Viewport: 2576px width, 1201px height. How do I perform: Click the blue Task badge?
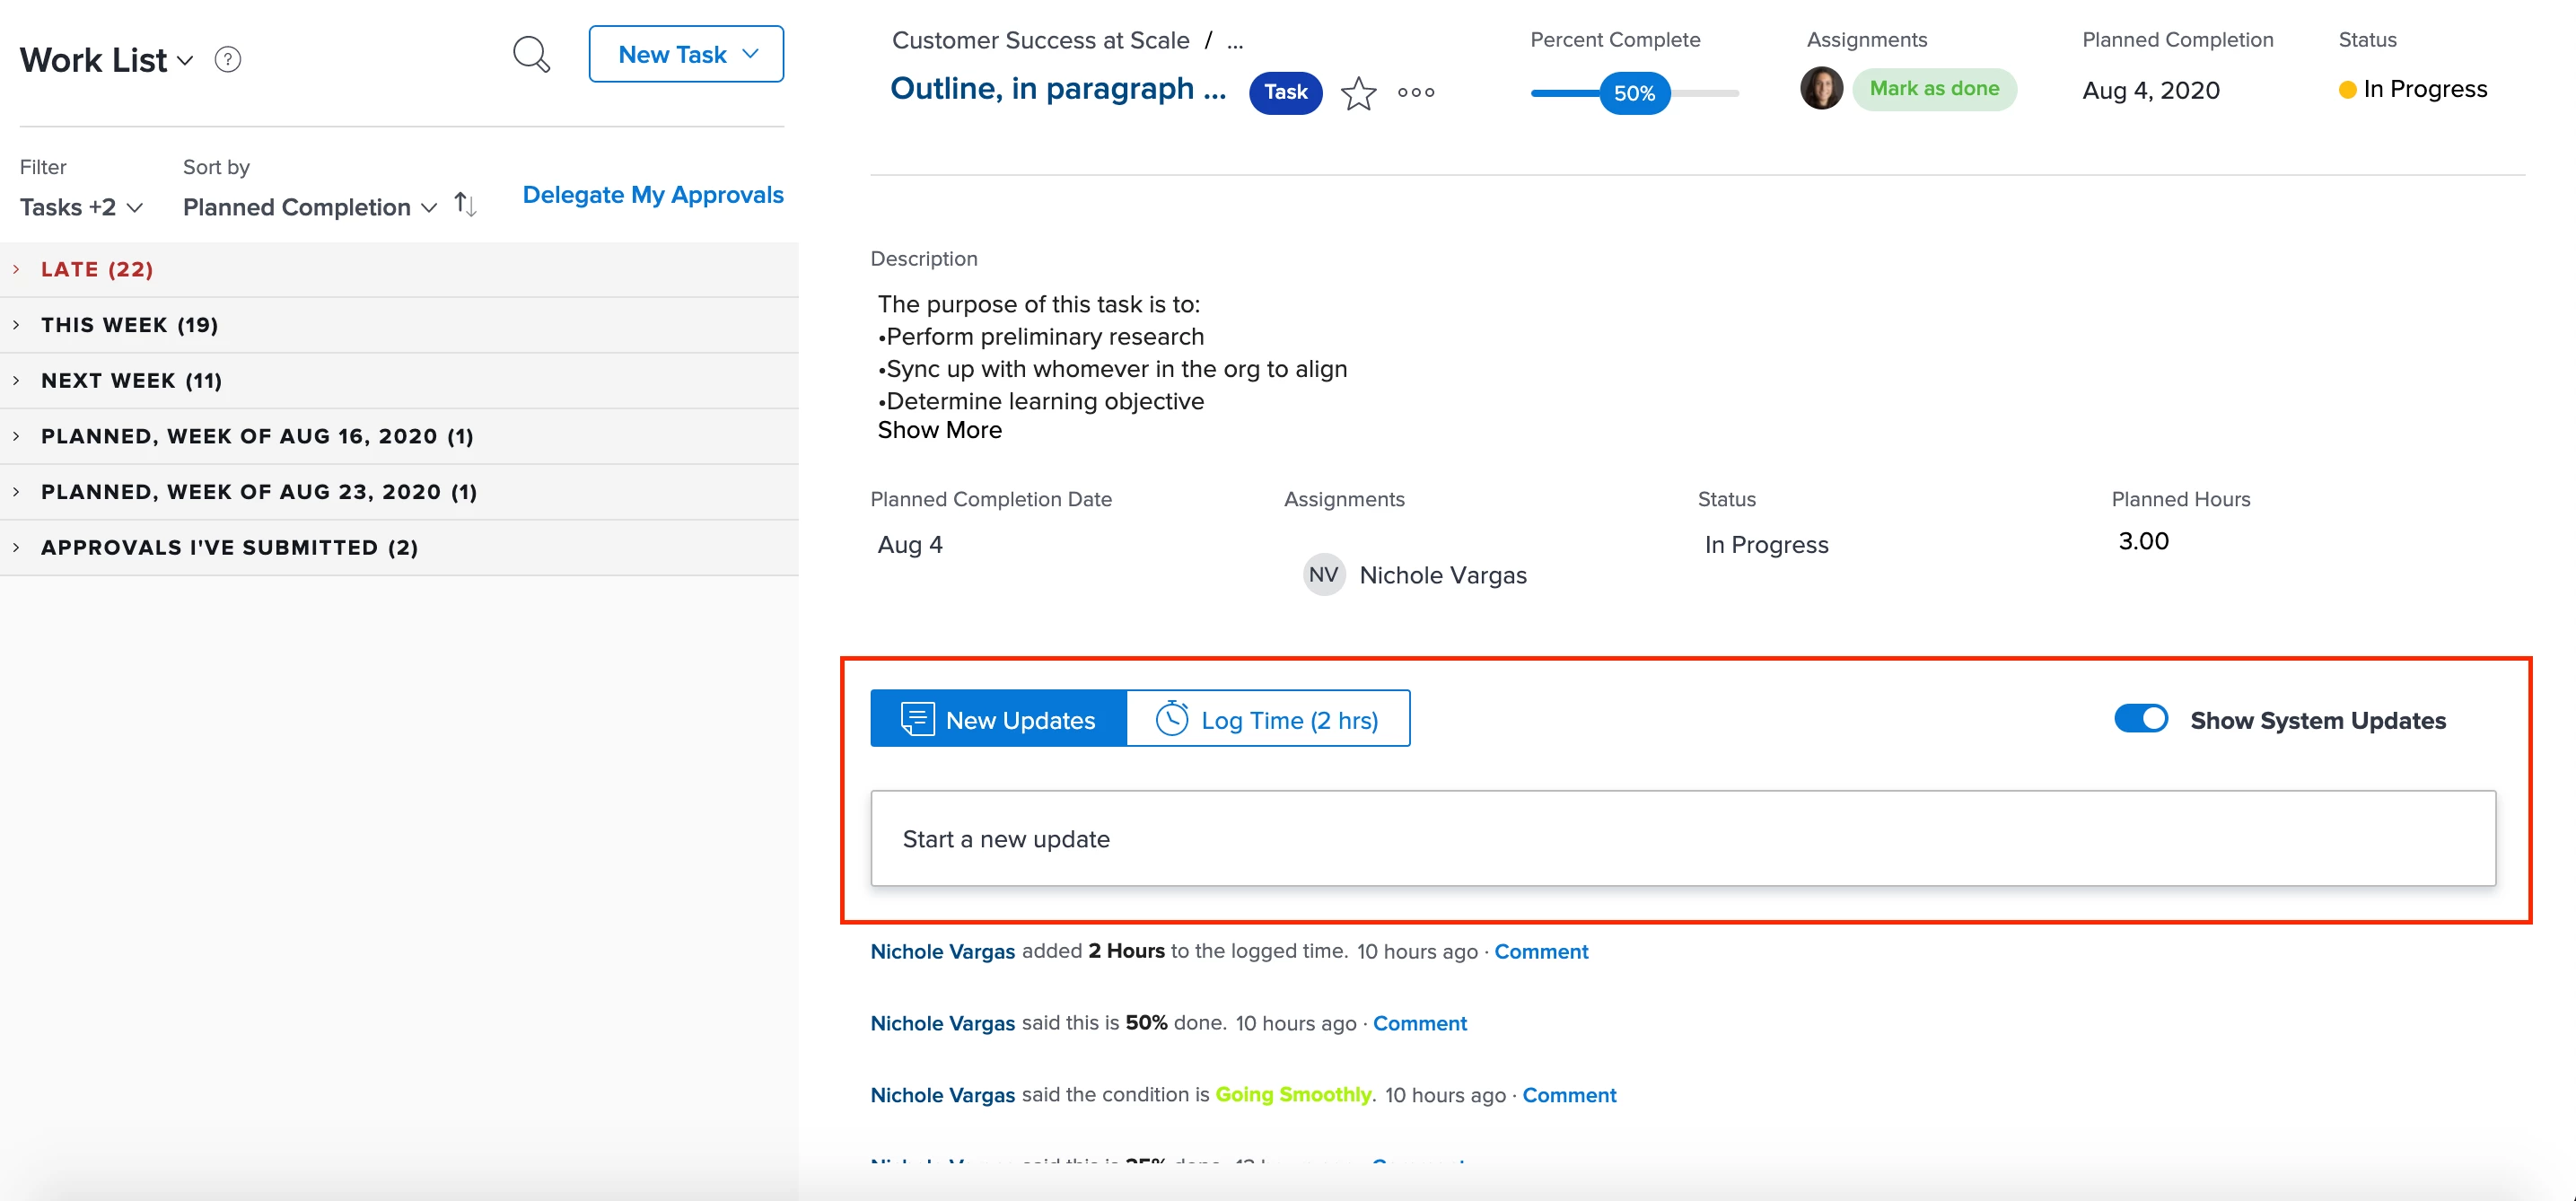click(1285, 92)
